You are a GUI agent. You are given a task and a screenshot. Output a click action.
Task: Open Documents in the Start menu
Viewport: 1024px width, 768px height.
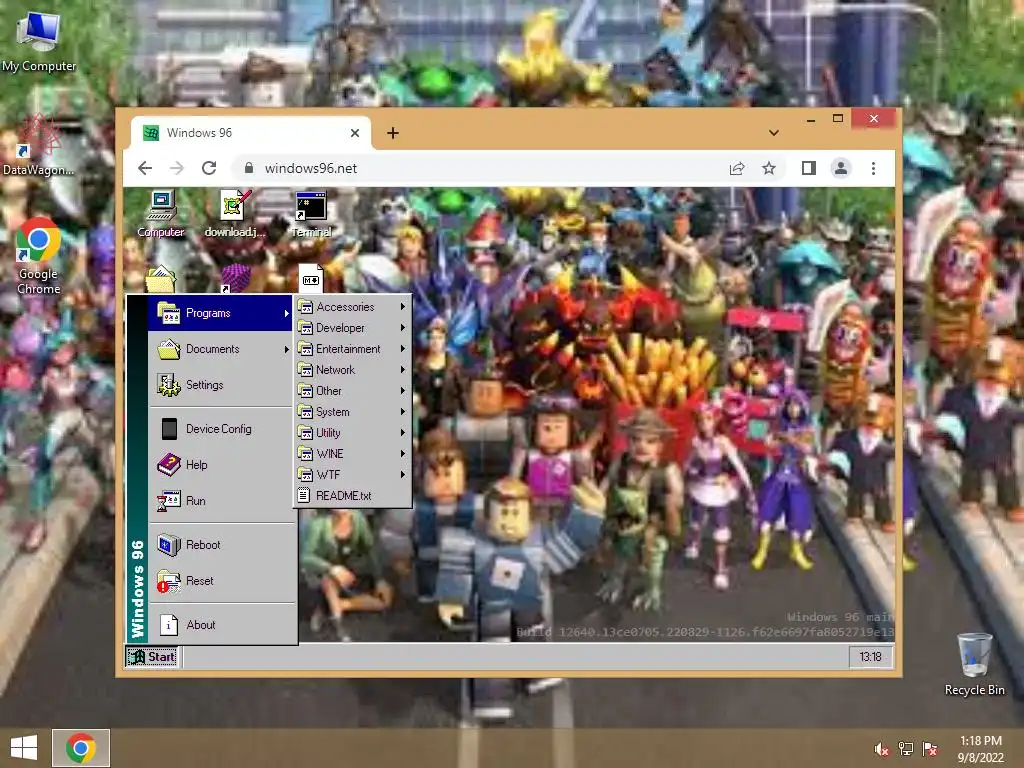[x=222, y=349]
